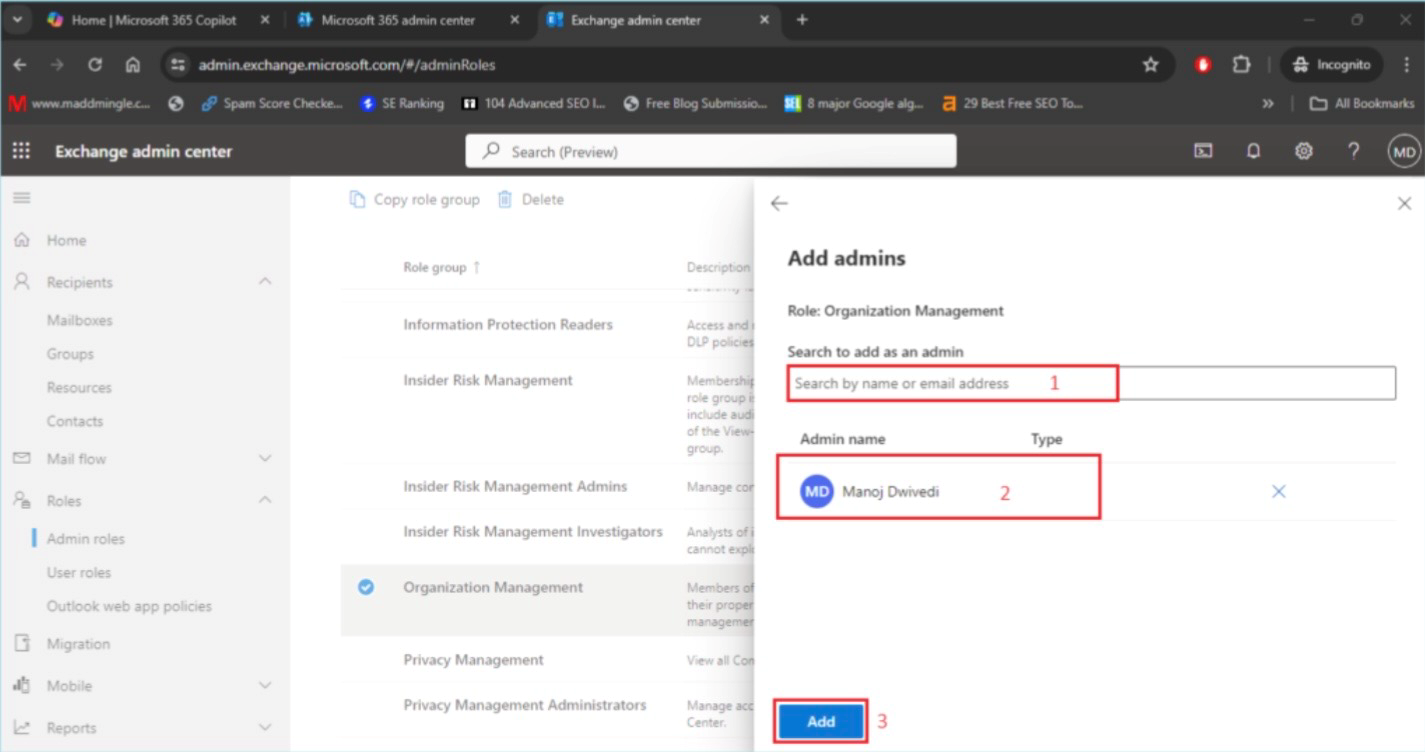This screenshot has width=1425, height=752.
Task: Open the SE Ranking bookmark
Action: [402, 103]
